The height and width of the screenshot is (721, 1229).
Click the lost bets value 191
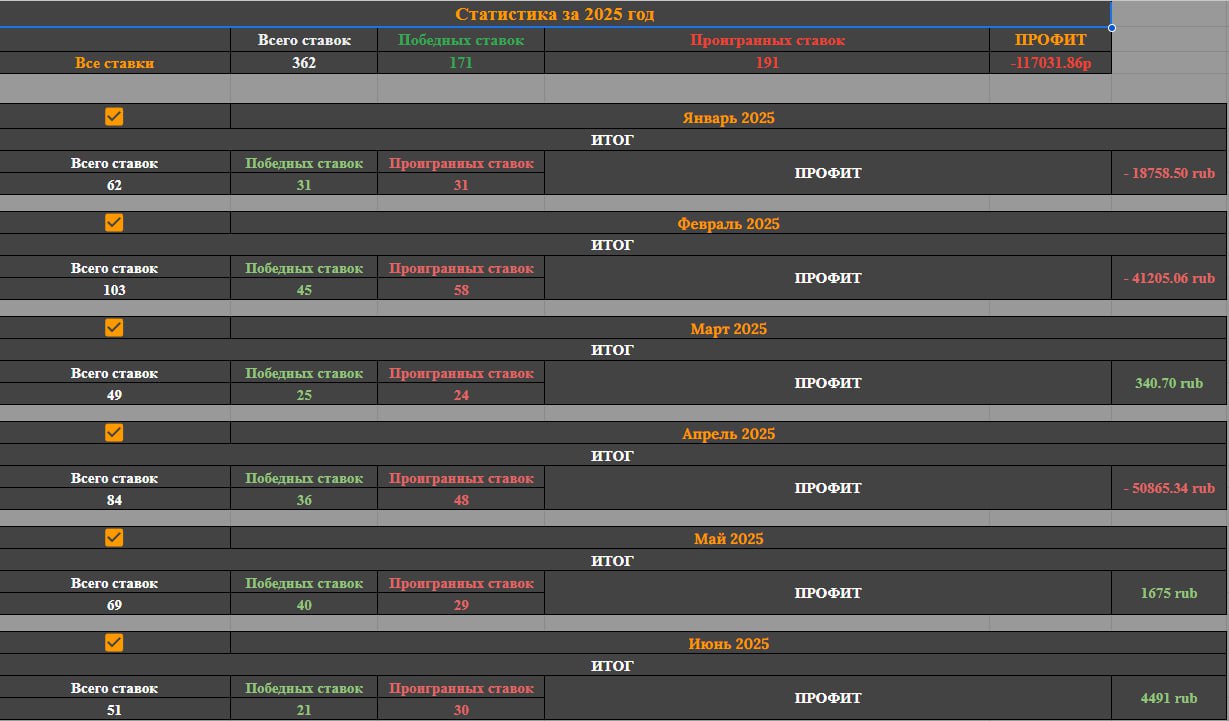pyautogui.click(x=767, y=62)
